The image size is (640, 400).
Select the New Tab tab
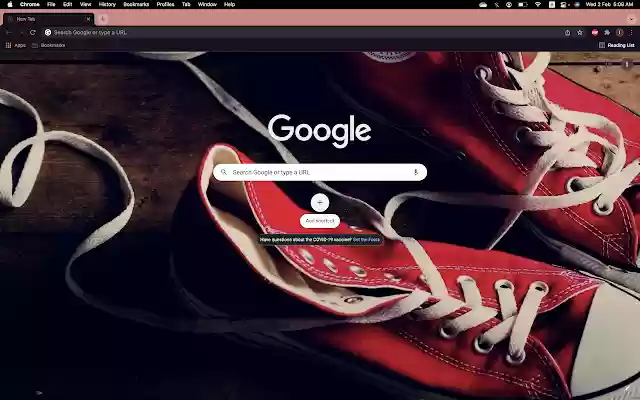point(48,19)
